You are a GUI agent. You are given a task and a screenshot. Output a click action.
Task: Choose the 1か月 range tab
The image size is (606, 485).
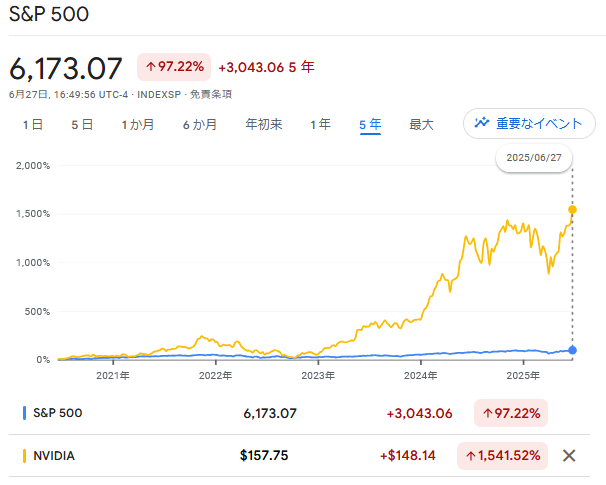(138, 124)
